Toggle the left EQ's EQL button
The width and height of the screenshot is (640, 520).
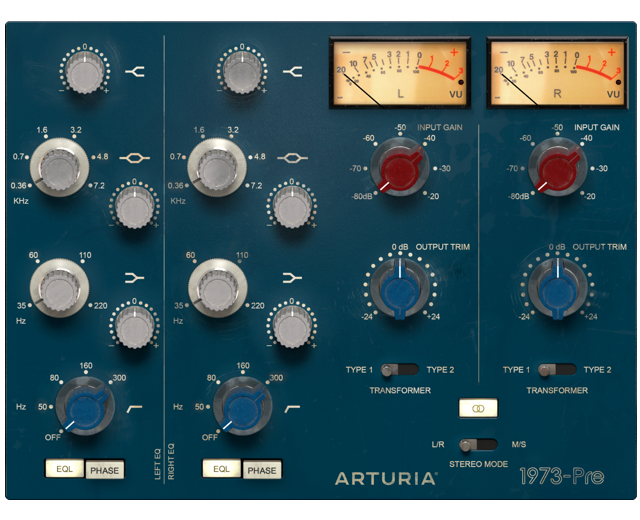[64, 469]
